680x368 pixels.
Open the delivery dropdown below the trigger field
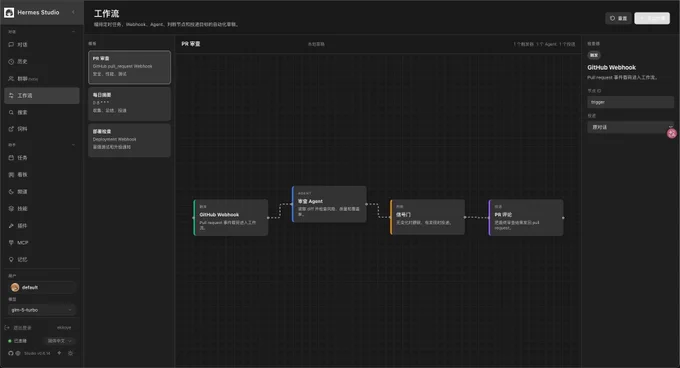point(630,127)
